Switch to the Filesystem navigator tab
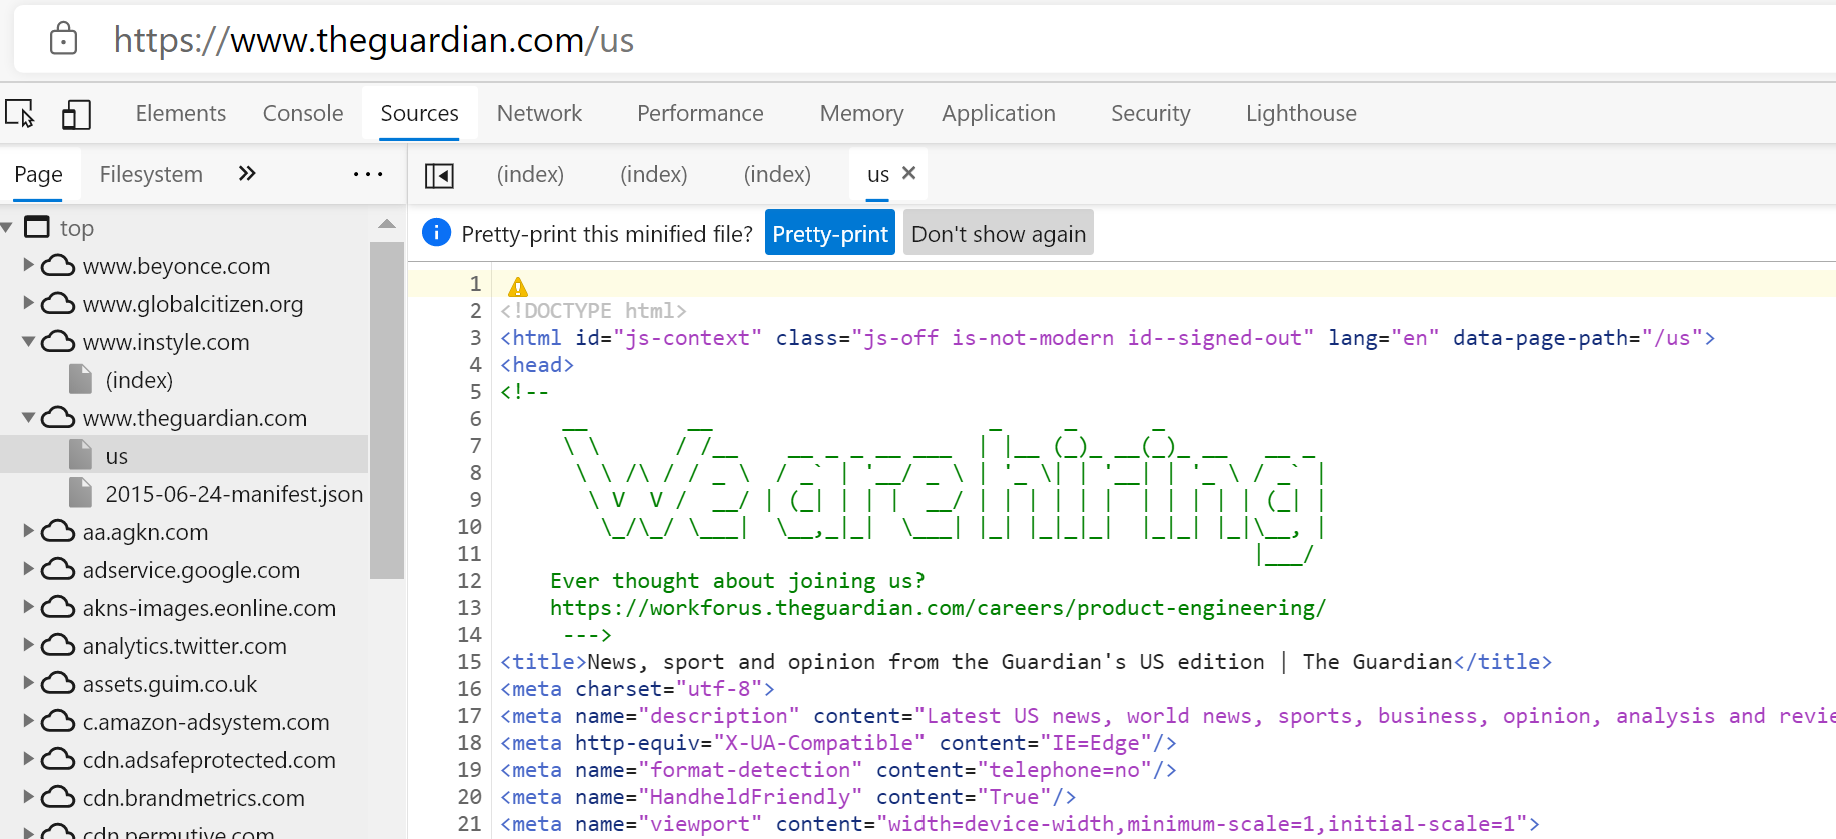This screenshot has height=839, width=1836. coord(151,174)
